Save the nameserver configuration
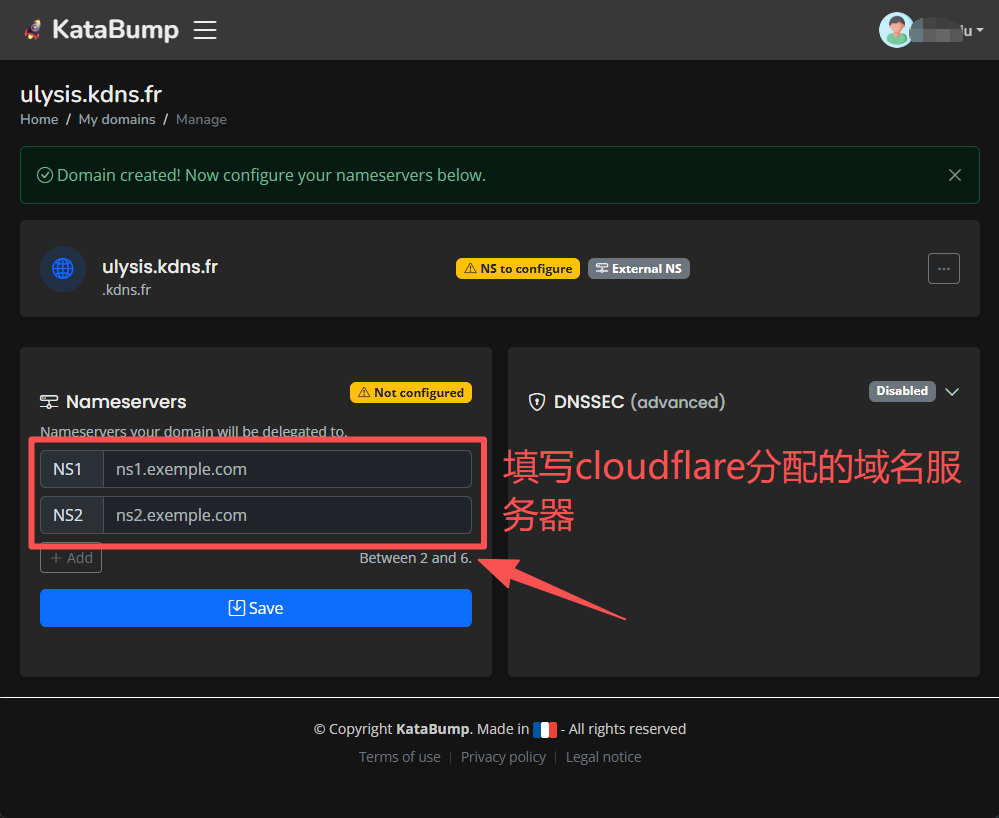Viewport: 999px width, 818px height. pos(255,608)
